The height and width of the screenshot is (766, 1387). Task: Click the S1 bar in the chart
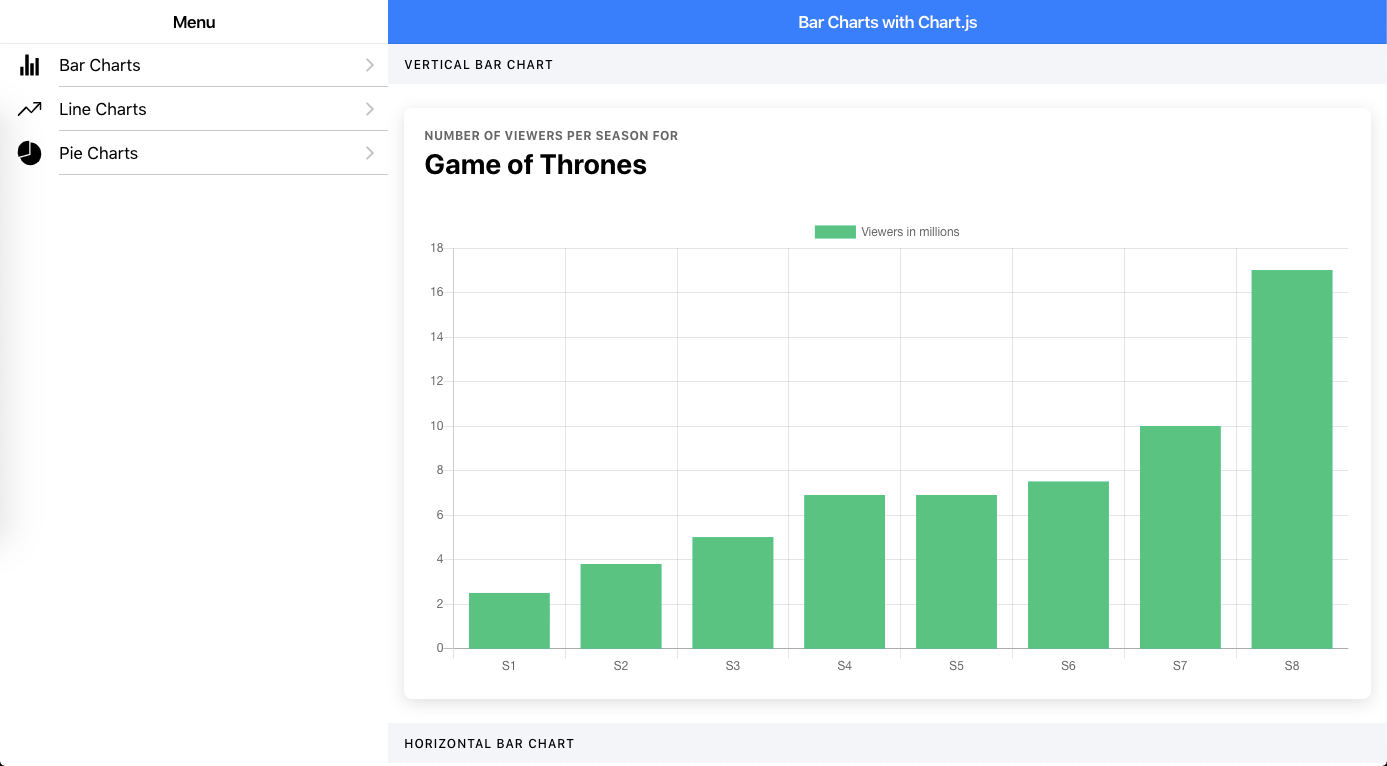point(509,621)
